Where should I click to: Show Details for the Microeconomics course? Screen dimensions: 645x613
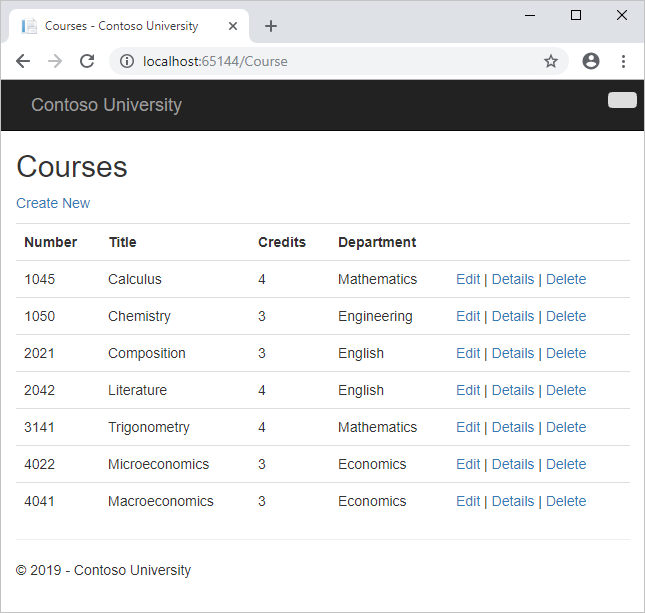(x=513, y=464)
